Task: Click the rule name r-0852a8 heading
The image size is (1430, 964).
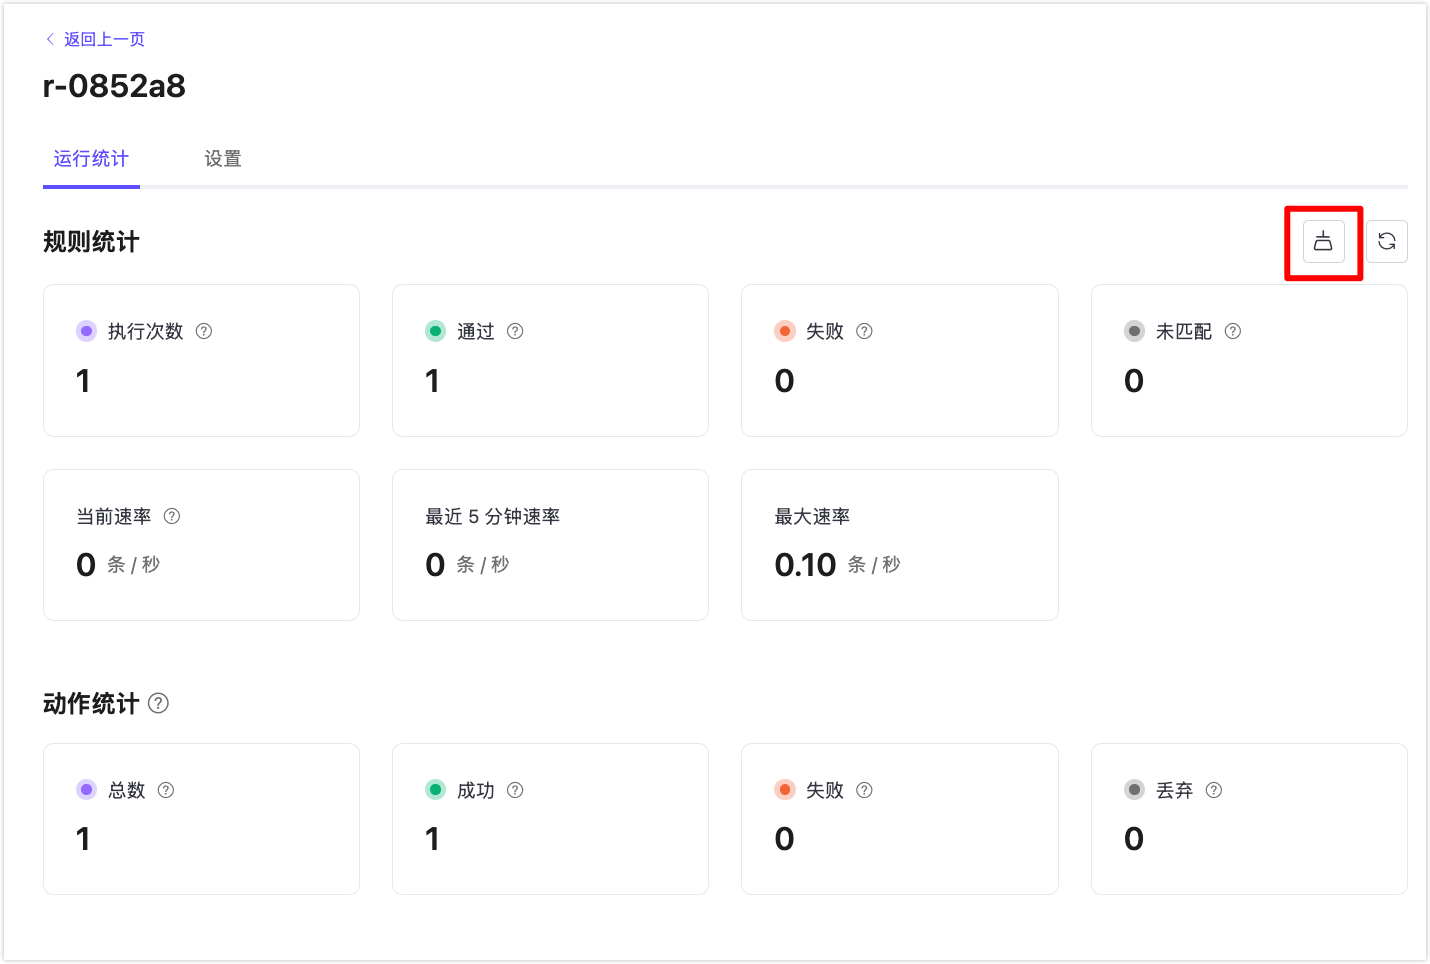Action: pos(114,86)
